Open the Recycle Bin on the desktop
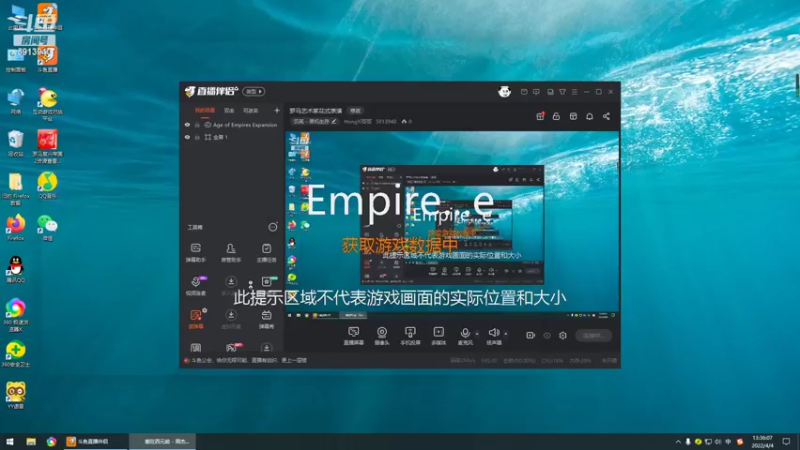Viewport: 800px width, 450px height. [16, 143]
